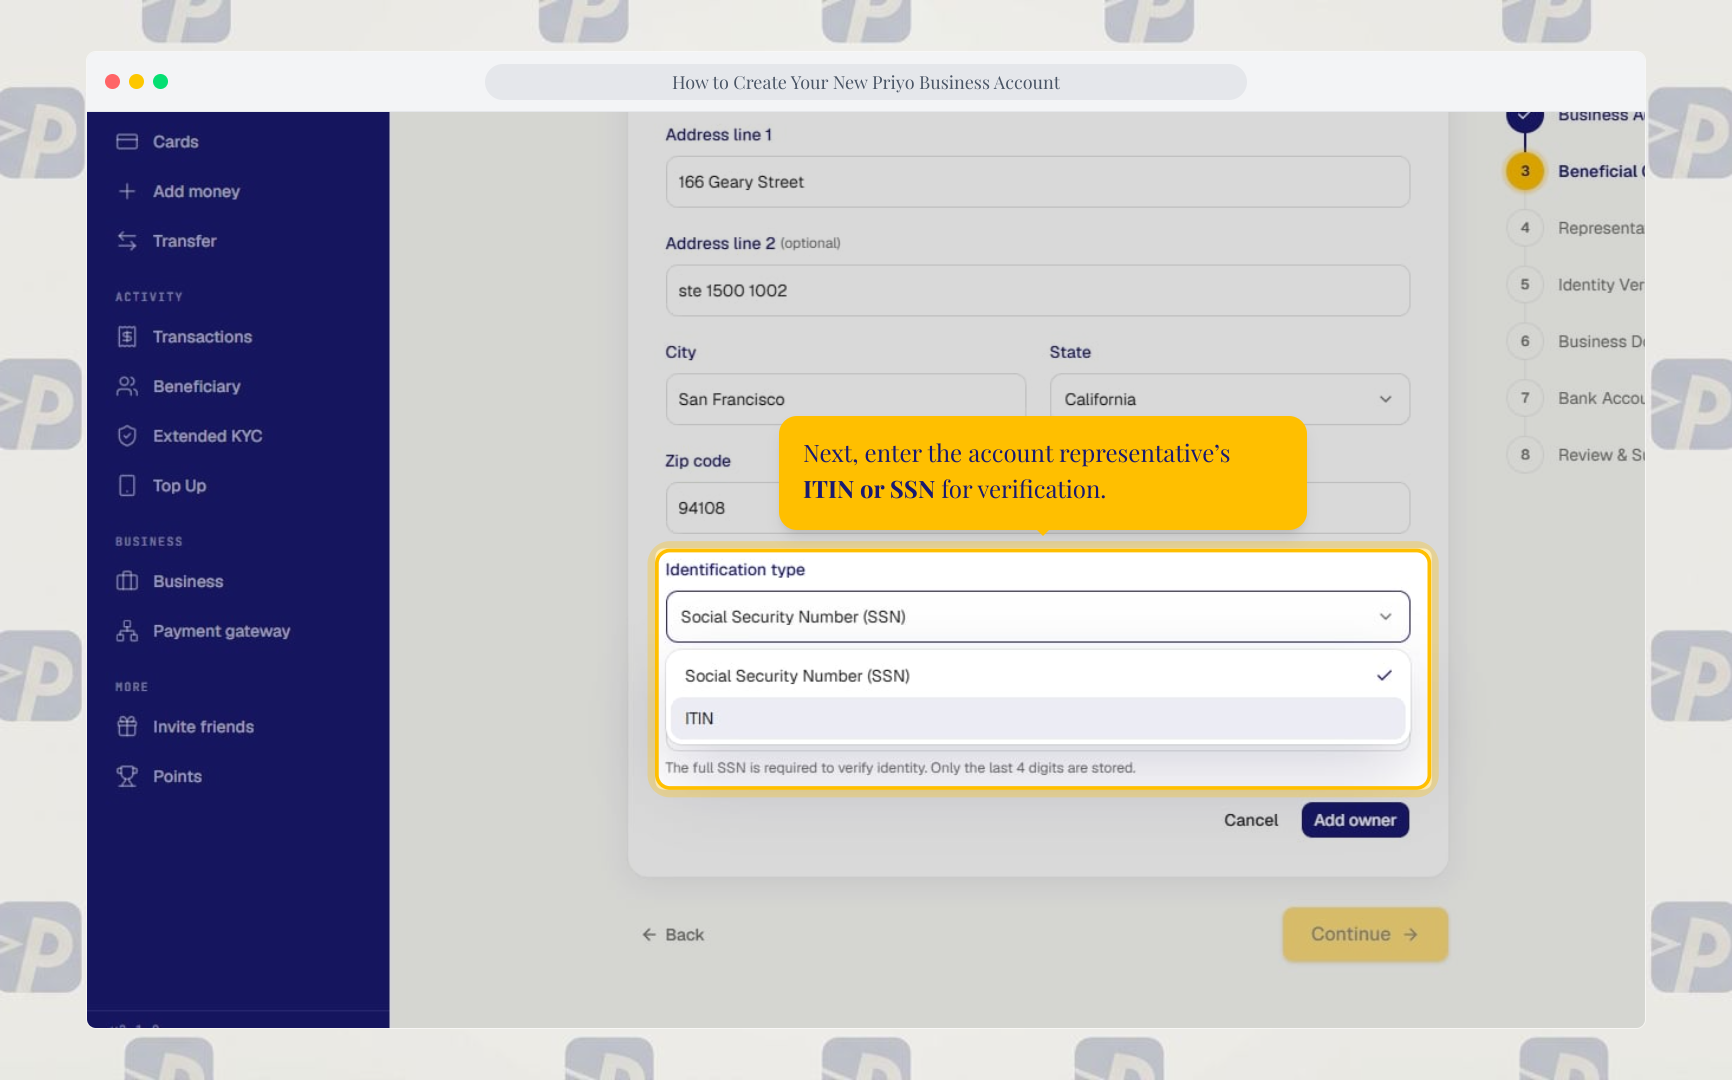Click the City field with San Francisco

tap(846, 399)
